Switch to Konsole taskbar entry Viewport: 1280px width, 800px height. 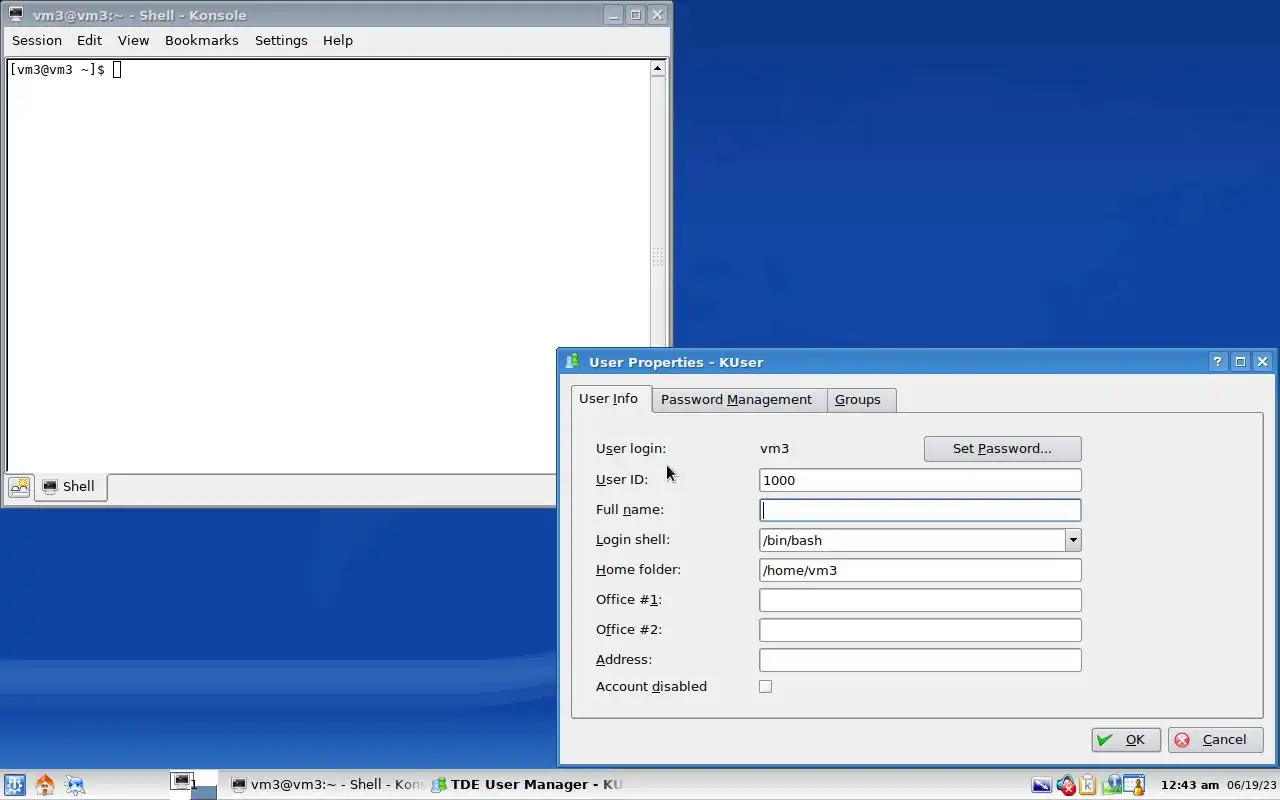click(x=327, y=785)
